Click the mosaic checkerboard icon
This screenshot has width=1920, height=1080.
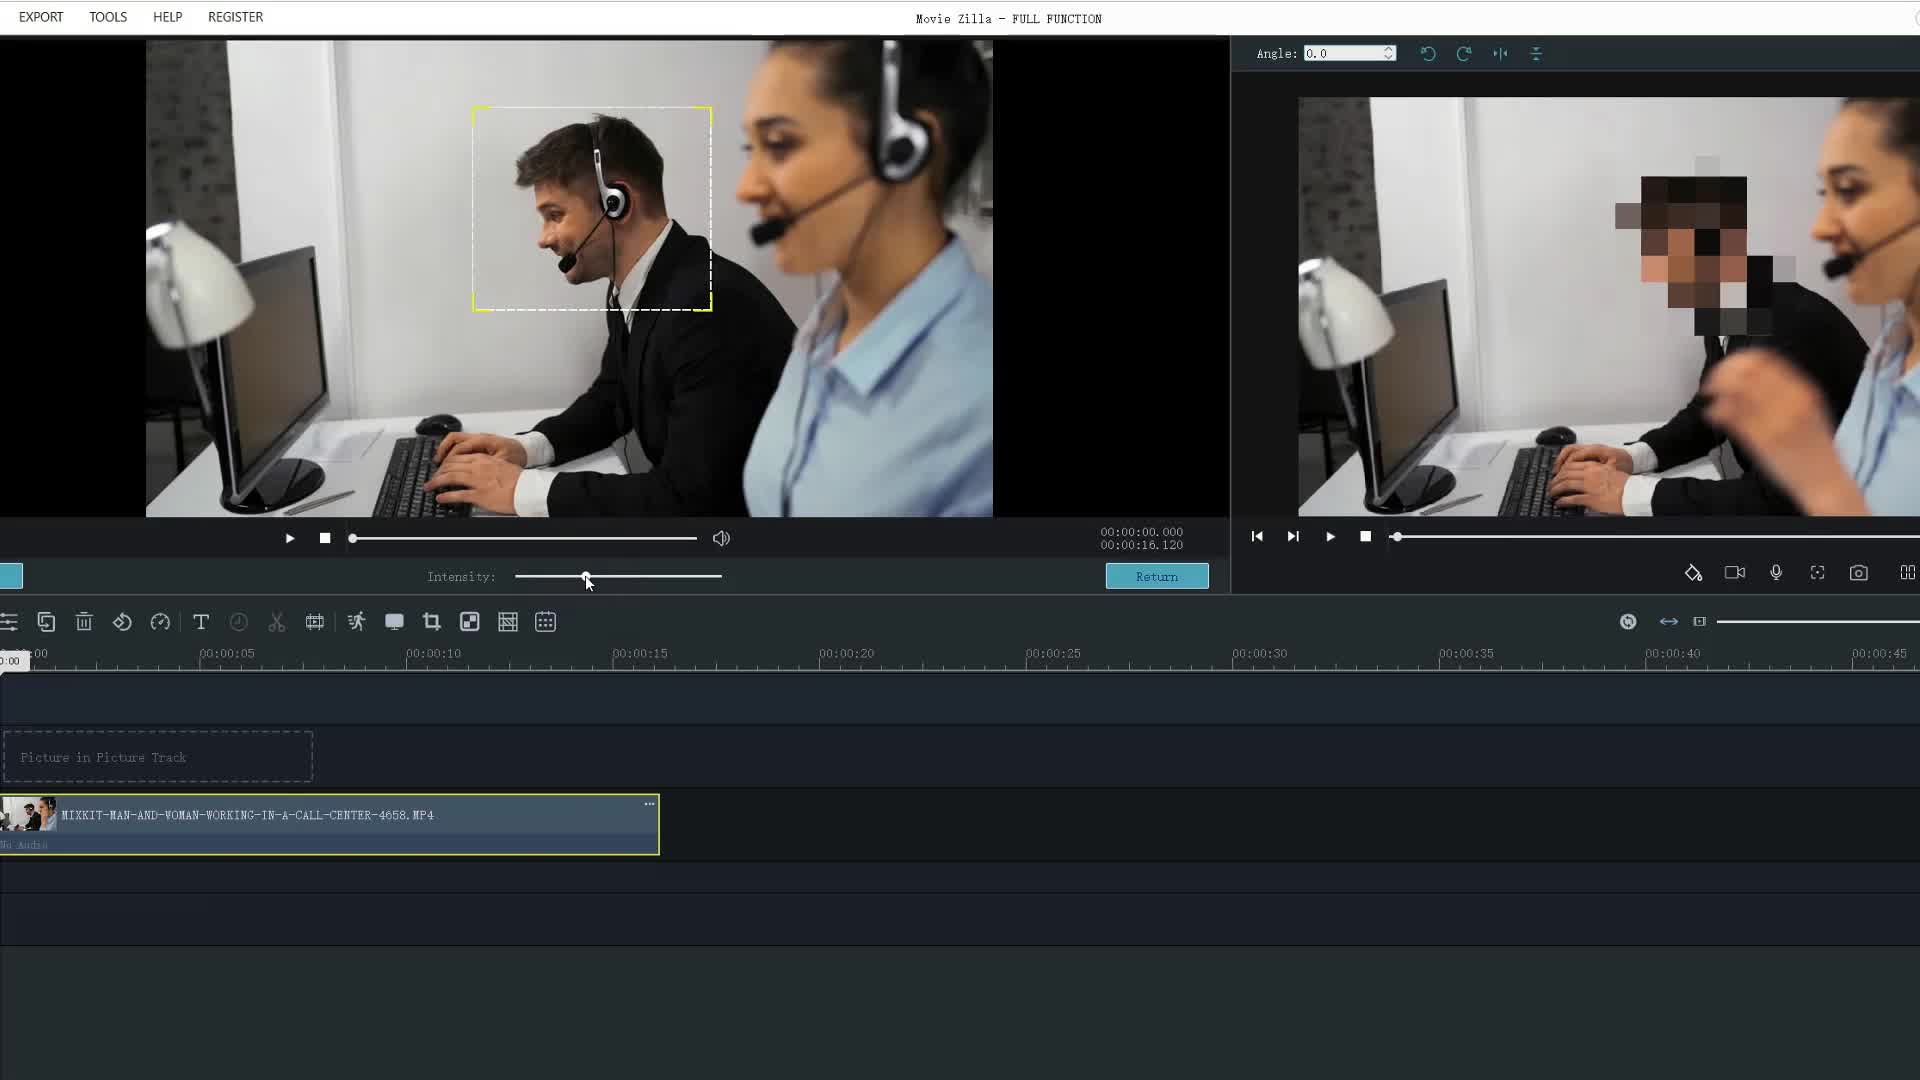point(470,622)
